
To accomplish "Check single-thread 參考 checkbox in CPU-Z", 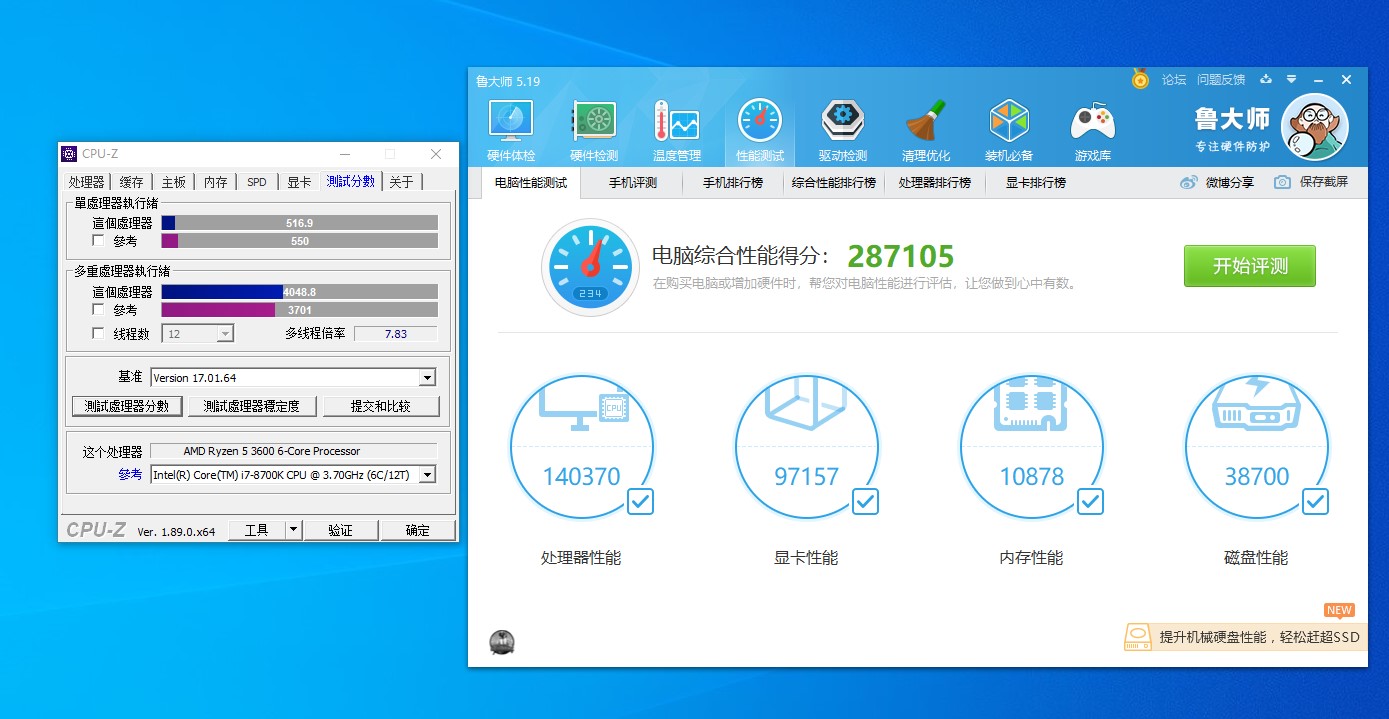I will point(98,241).
